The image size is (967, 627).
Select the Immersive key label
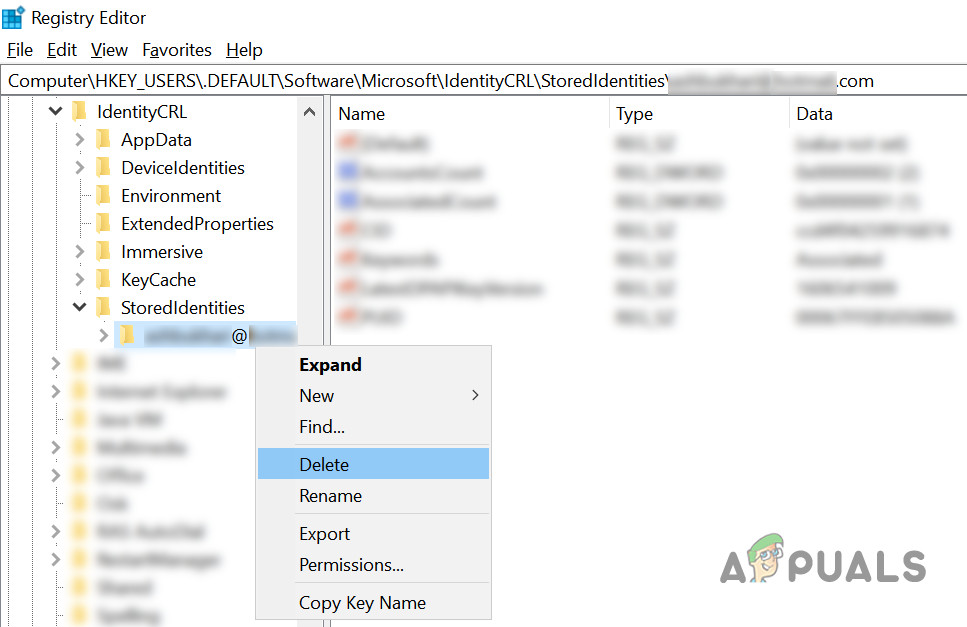click(162, 252)
